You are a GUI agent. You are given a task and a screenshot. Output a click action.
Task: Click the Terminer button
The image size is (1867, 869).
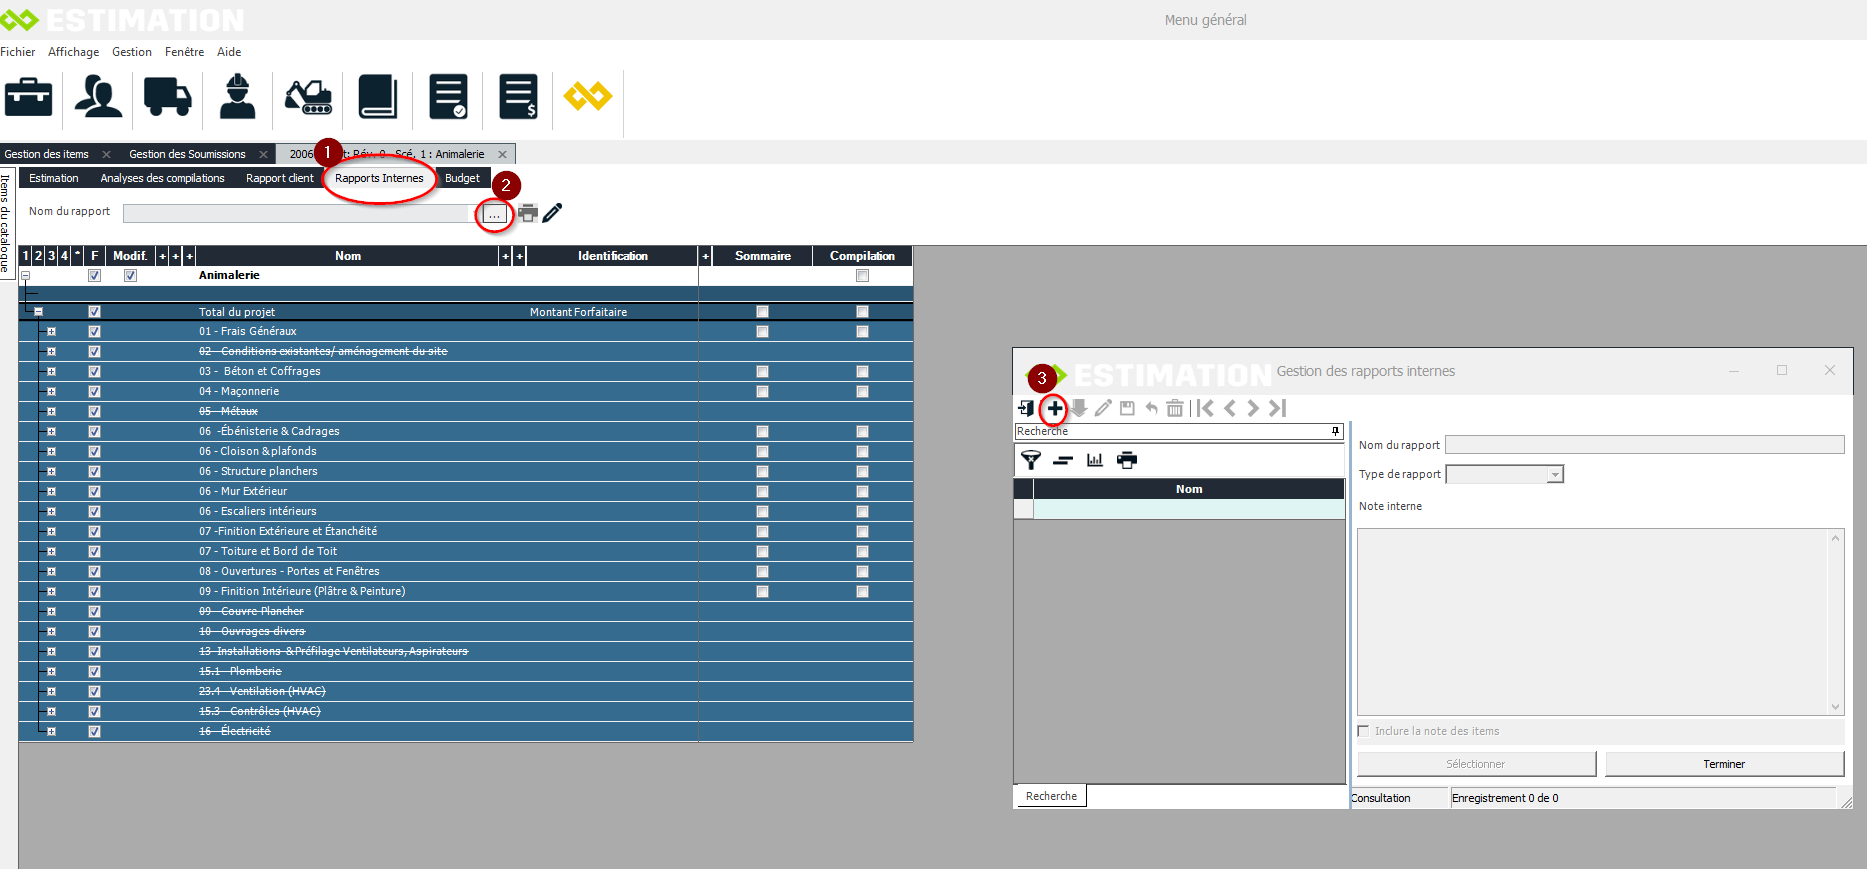[x=1723, y=764]
